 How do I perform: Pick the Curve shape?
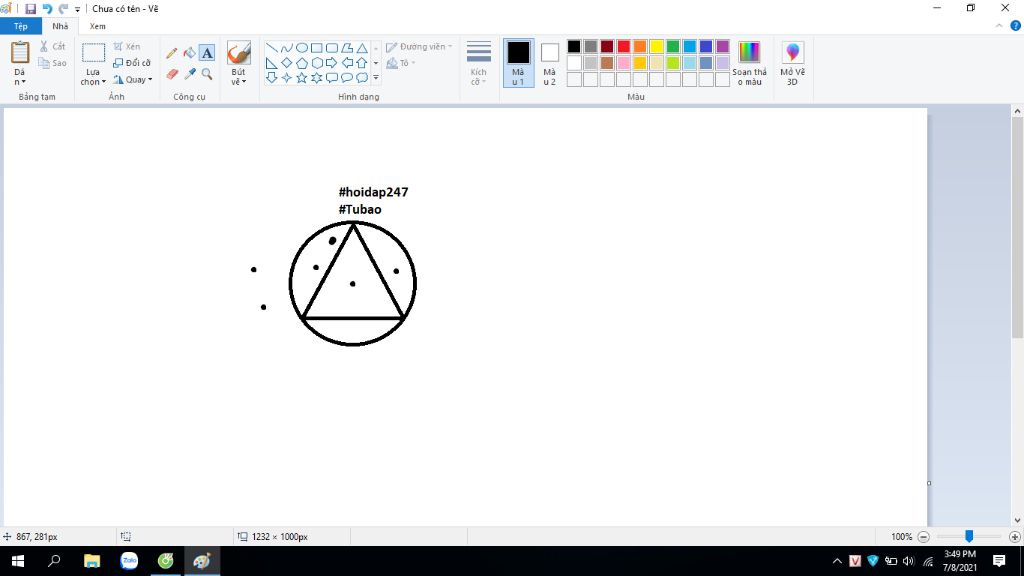pos(287,48)
